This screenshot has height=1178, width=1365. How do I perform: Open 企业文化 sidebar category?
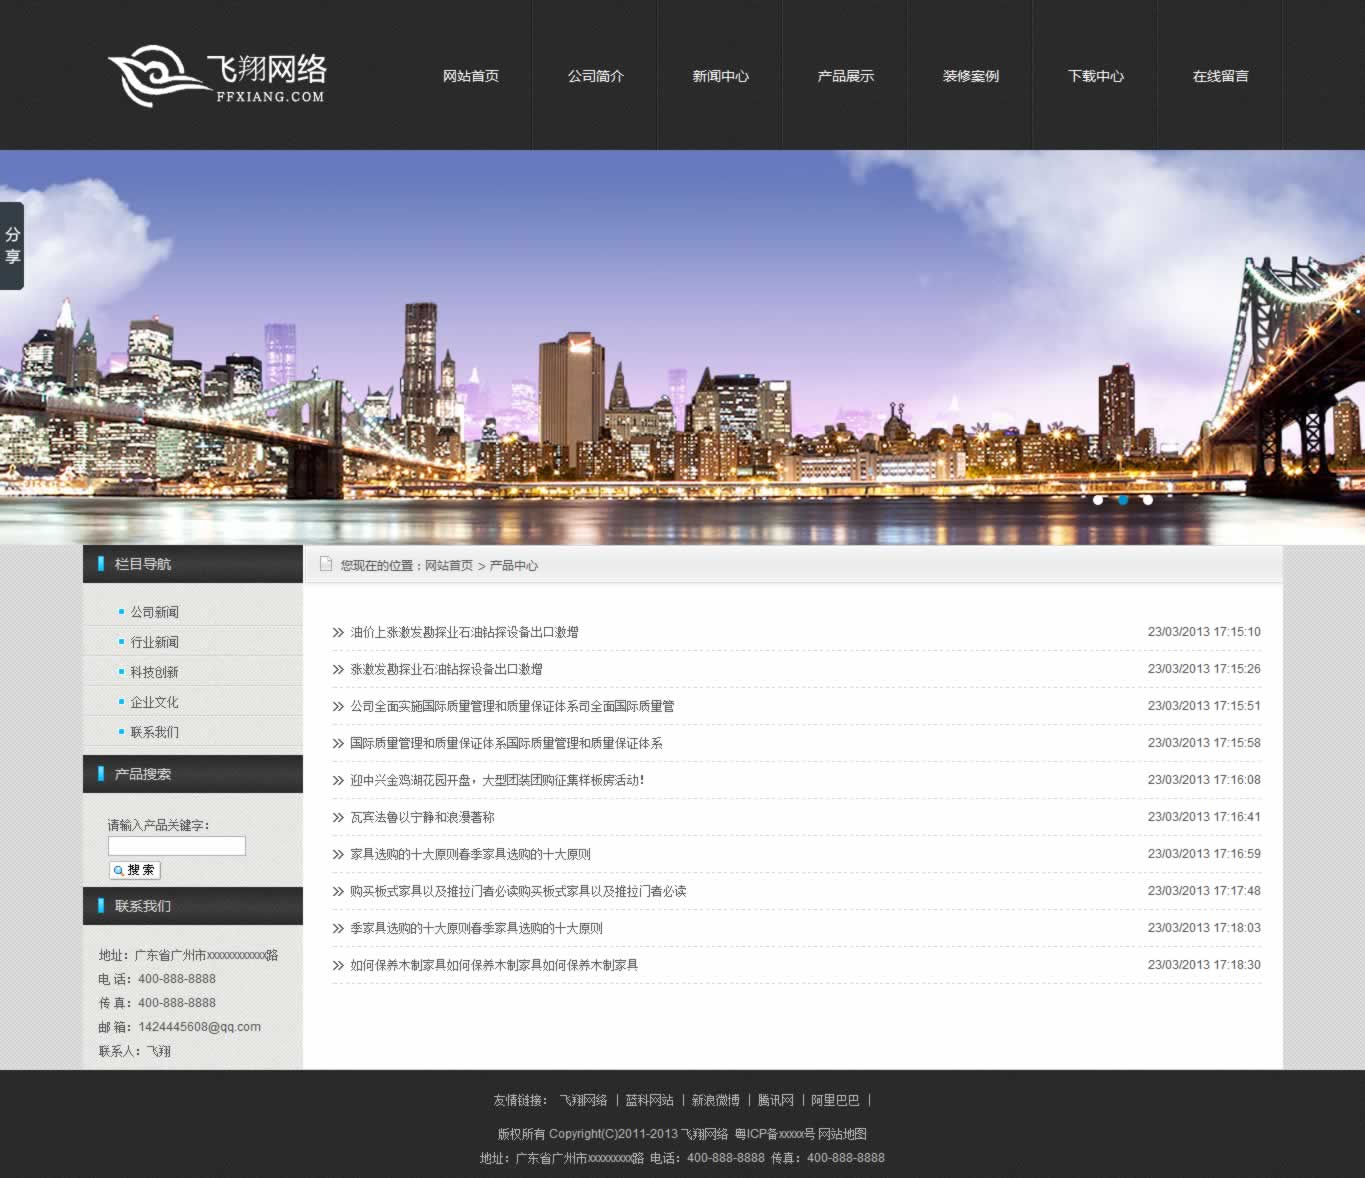tap(155, 702)
